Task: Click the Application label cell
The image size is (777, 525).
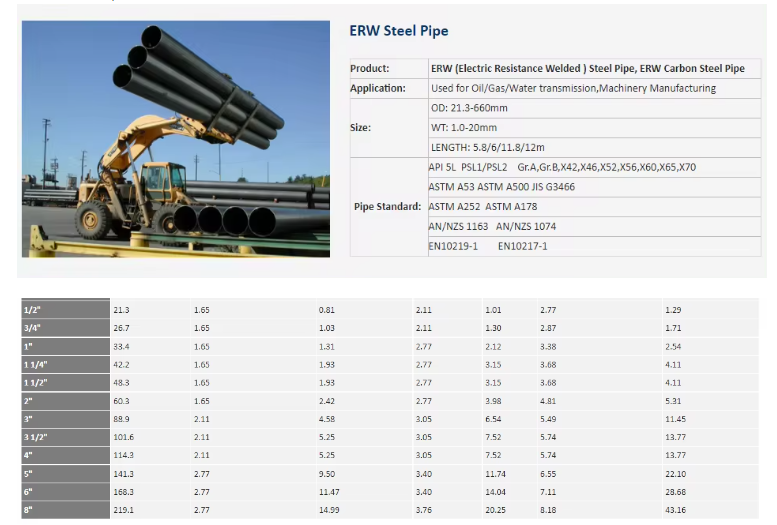Action: pyautogui.click(x=378, y=88)
